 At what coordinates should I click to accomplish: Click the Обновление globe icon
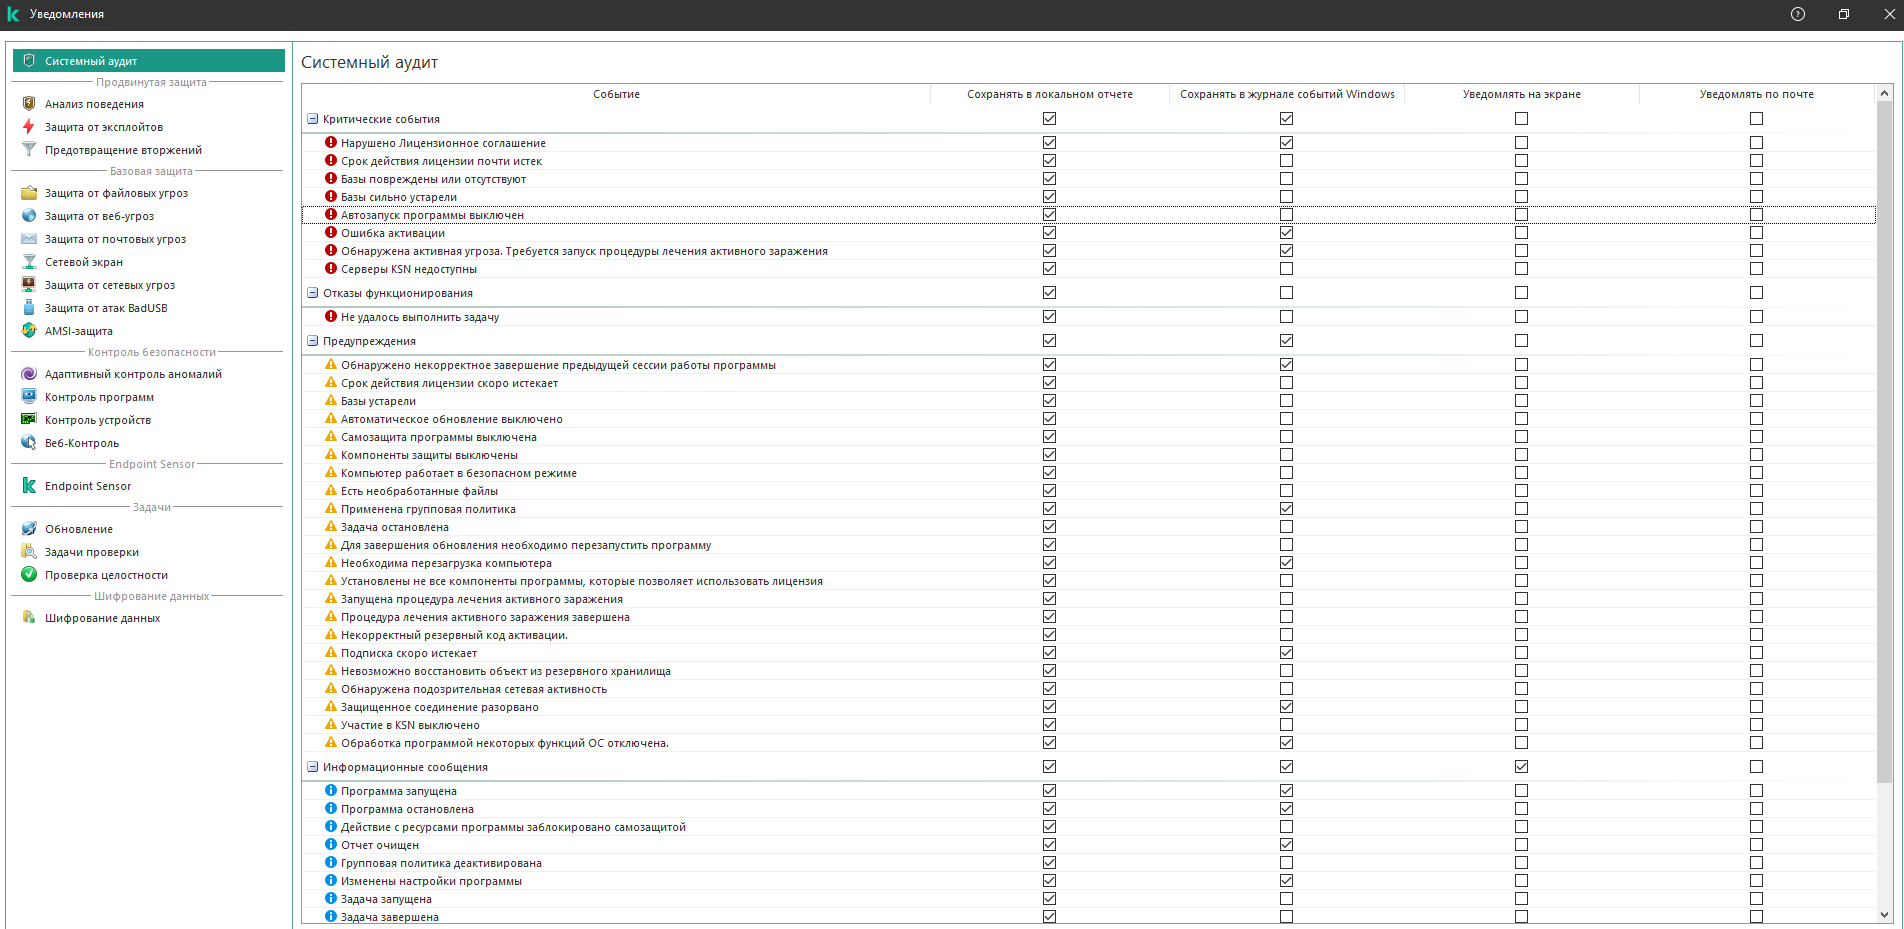pos(29,529)
